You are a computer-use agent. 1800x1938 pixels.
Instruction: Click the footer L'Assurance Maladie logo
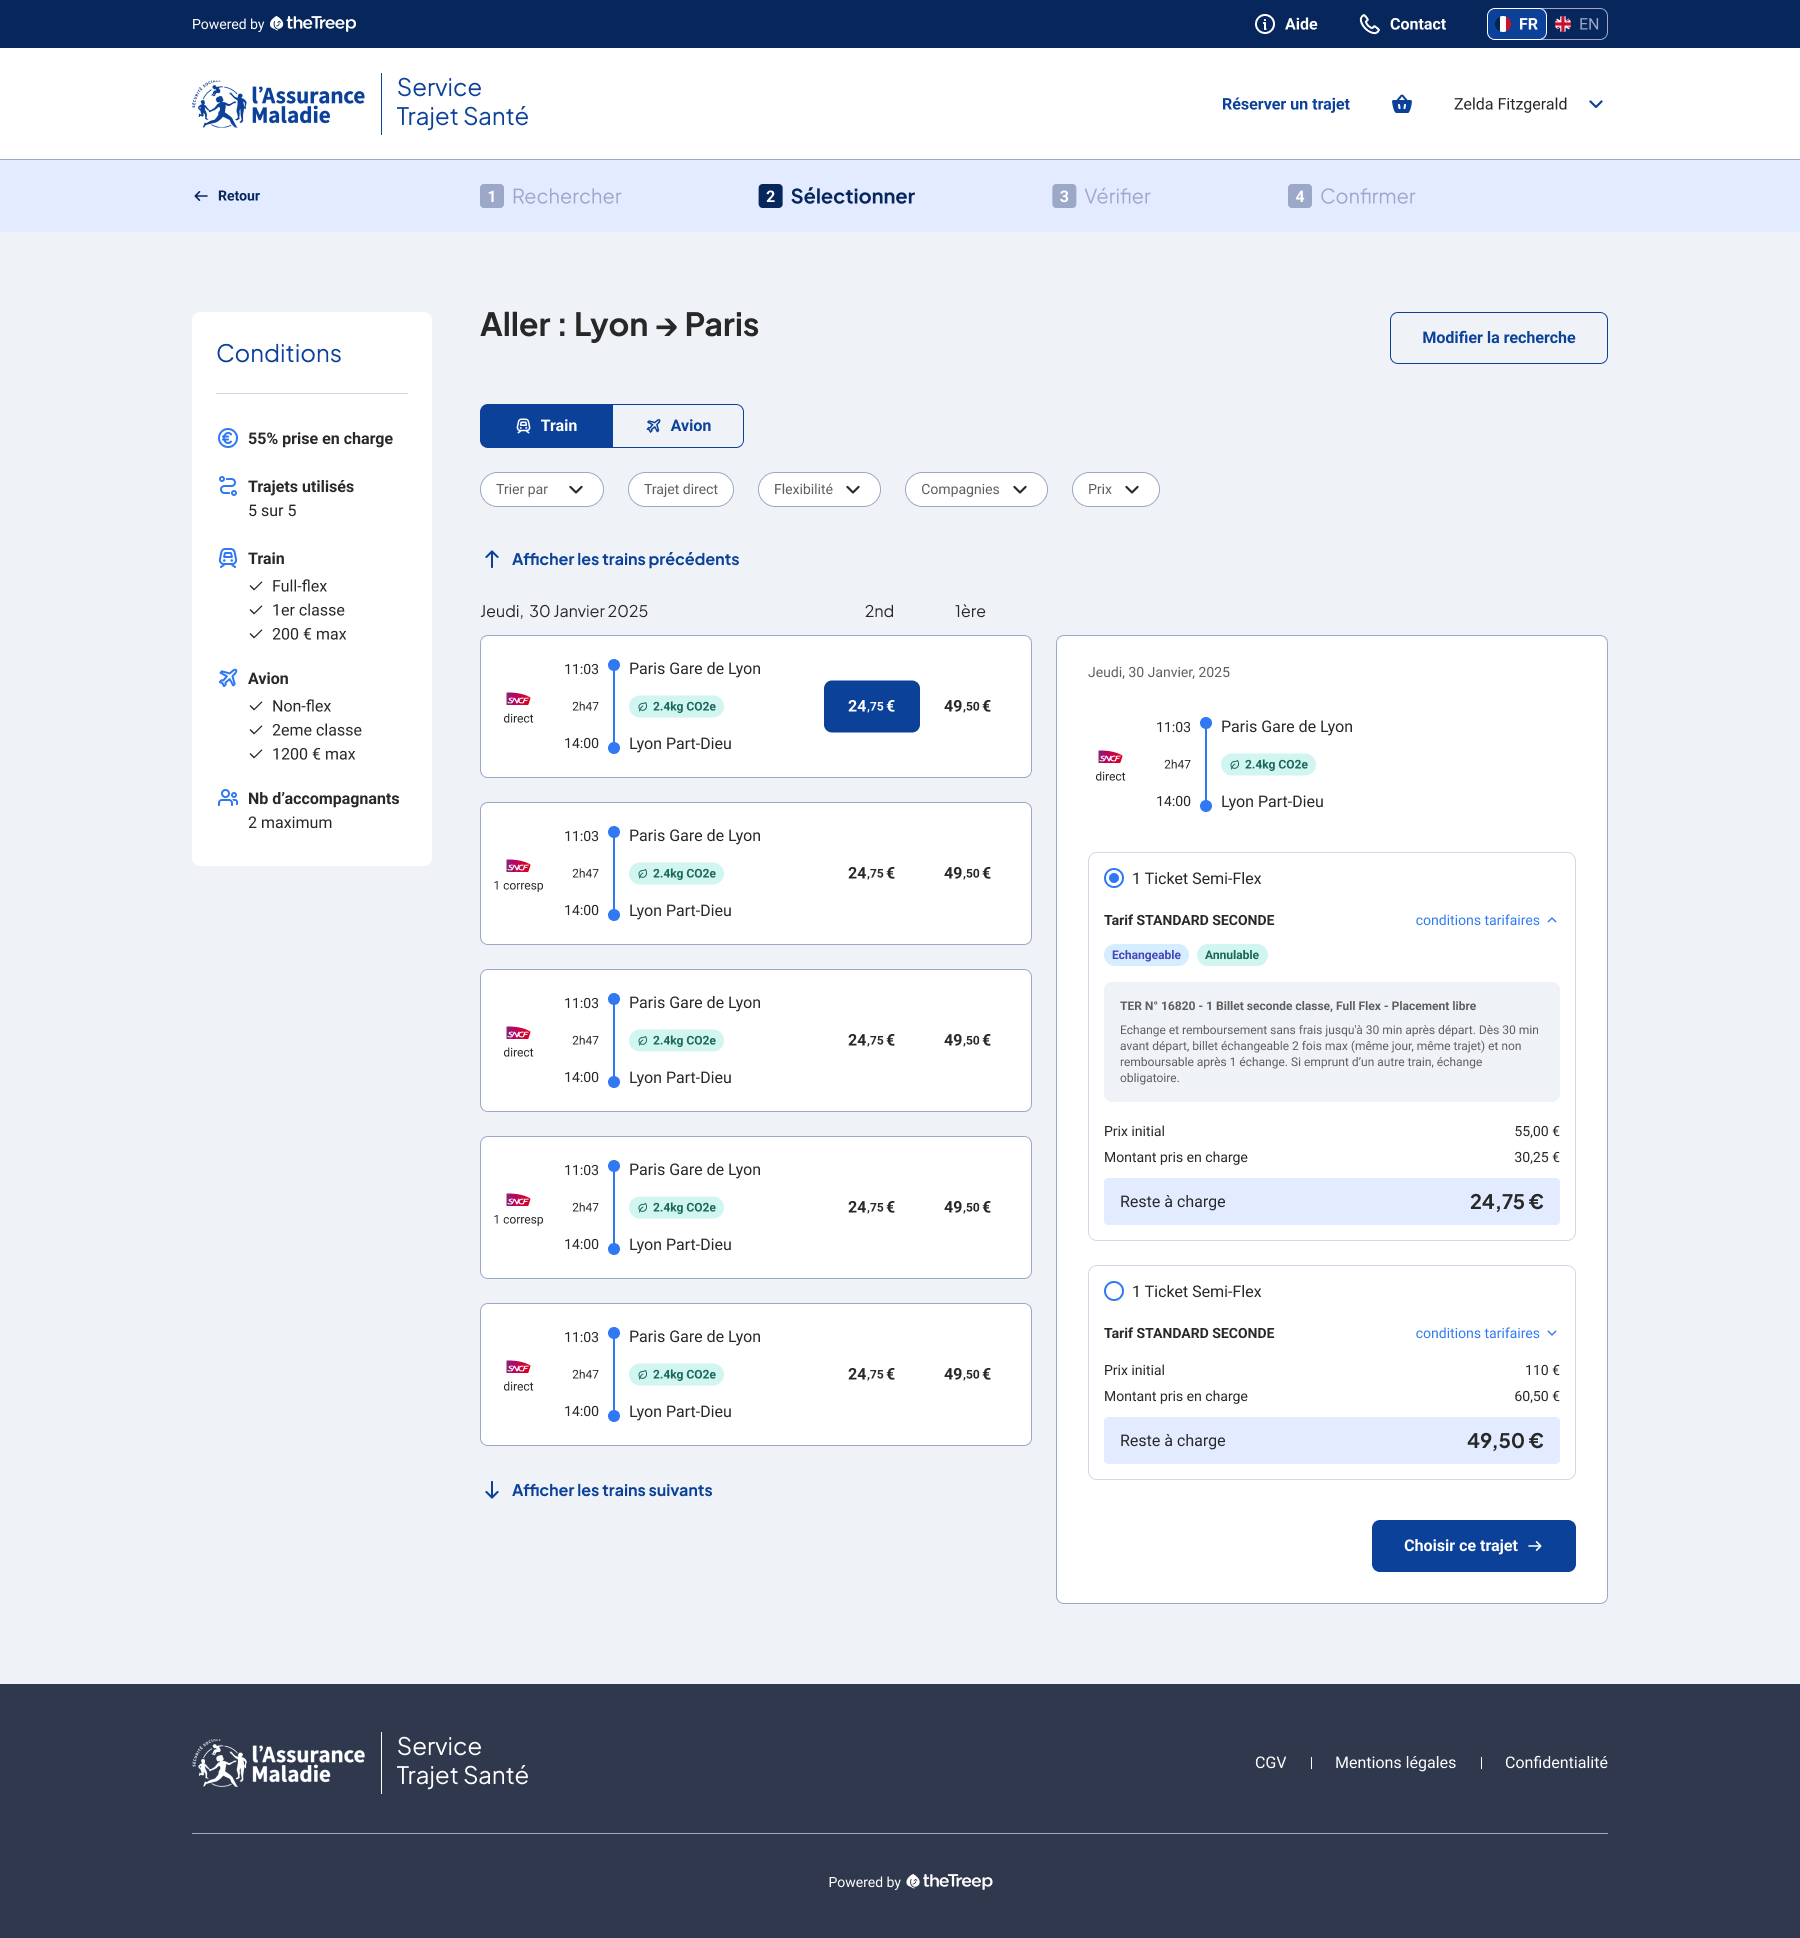[279, 1763]
